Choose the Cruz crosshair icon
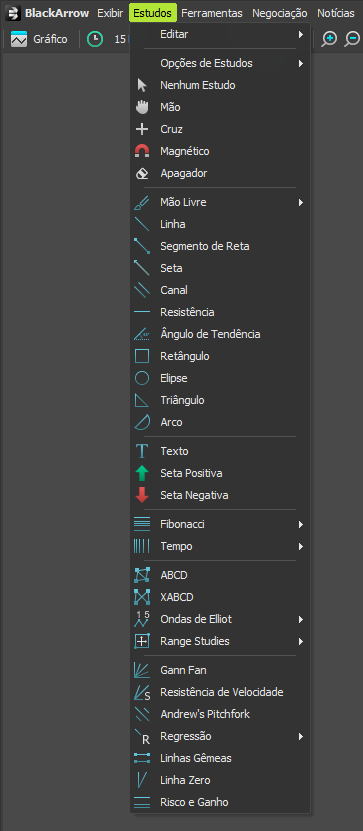 [141, 129]
